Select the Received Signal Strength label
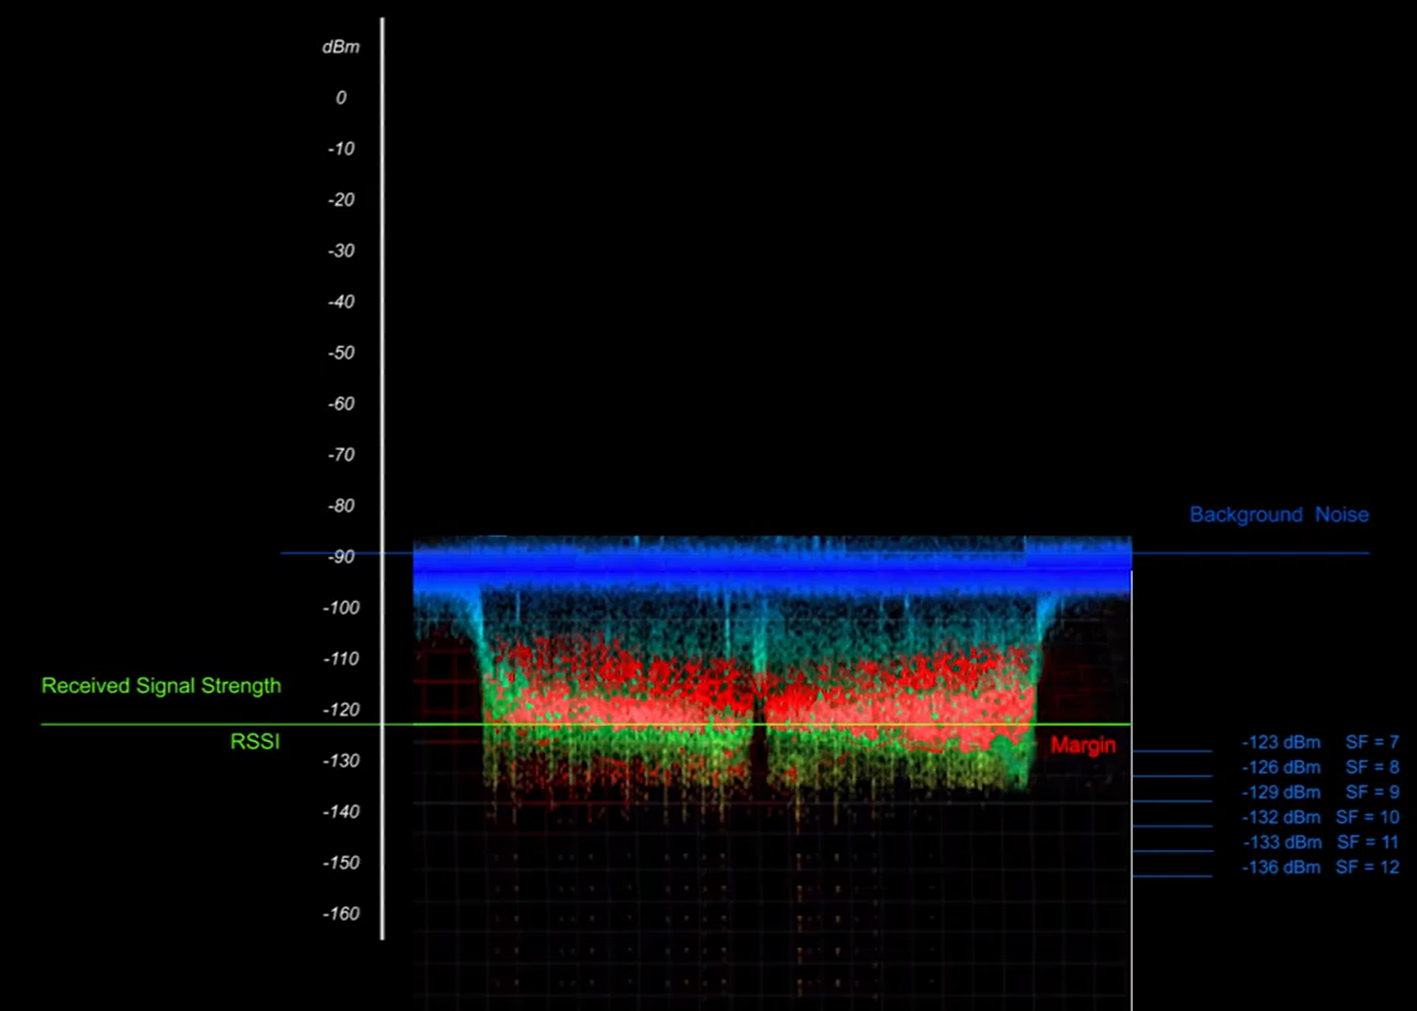This screenshot has height=1011, width=1417. pyautogui.click(x=161, y=686)
